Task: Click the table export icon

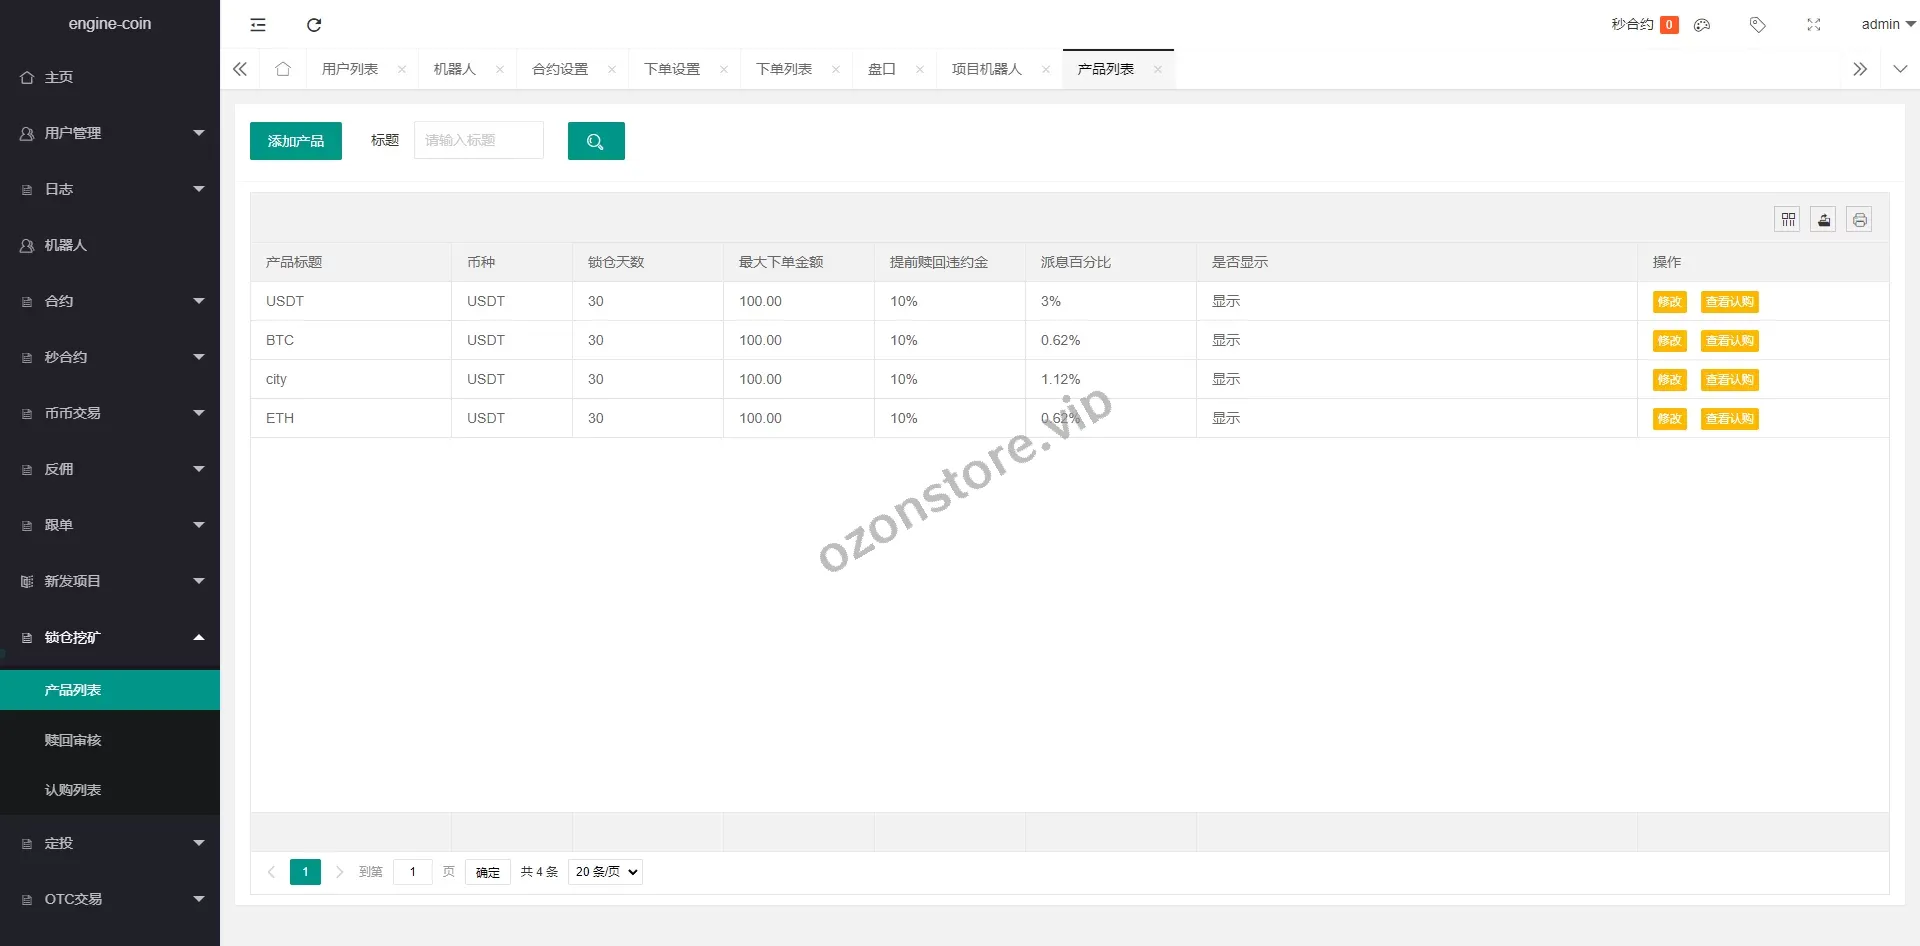Action: (1823, 220)
